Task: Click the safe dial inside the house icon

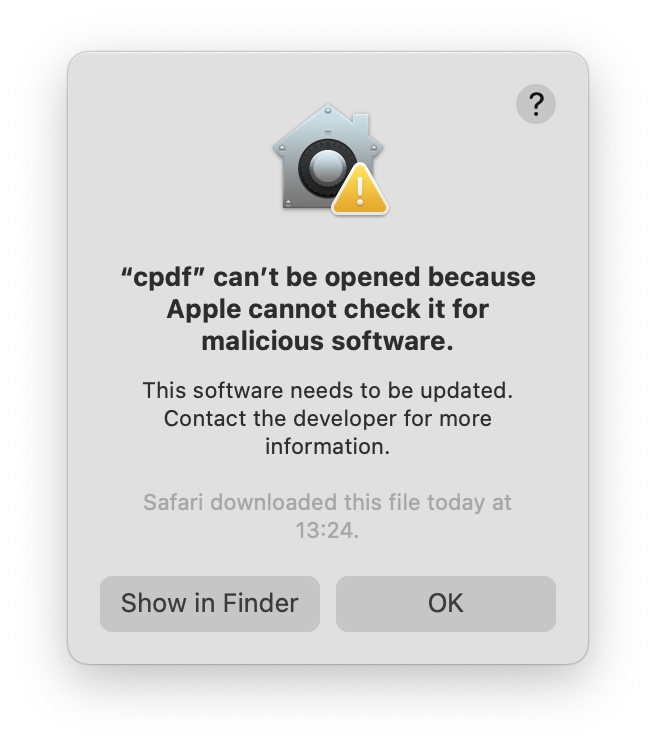Action: point(327,168)
